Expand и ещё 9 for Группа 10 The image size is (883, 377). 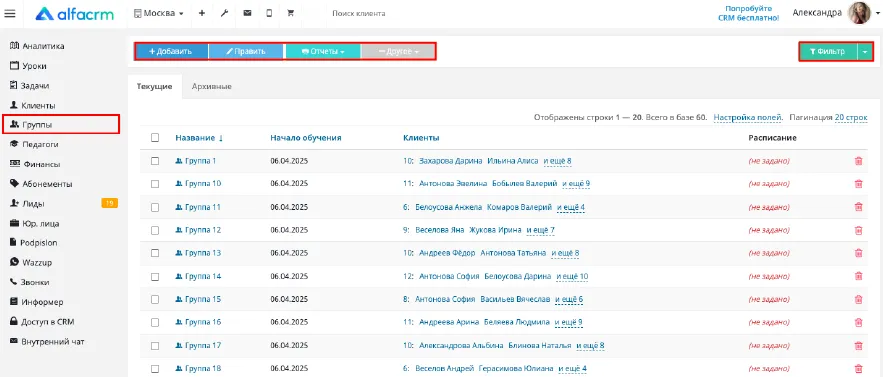coord(576,184)
